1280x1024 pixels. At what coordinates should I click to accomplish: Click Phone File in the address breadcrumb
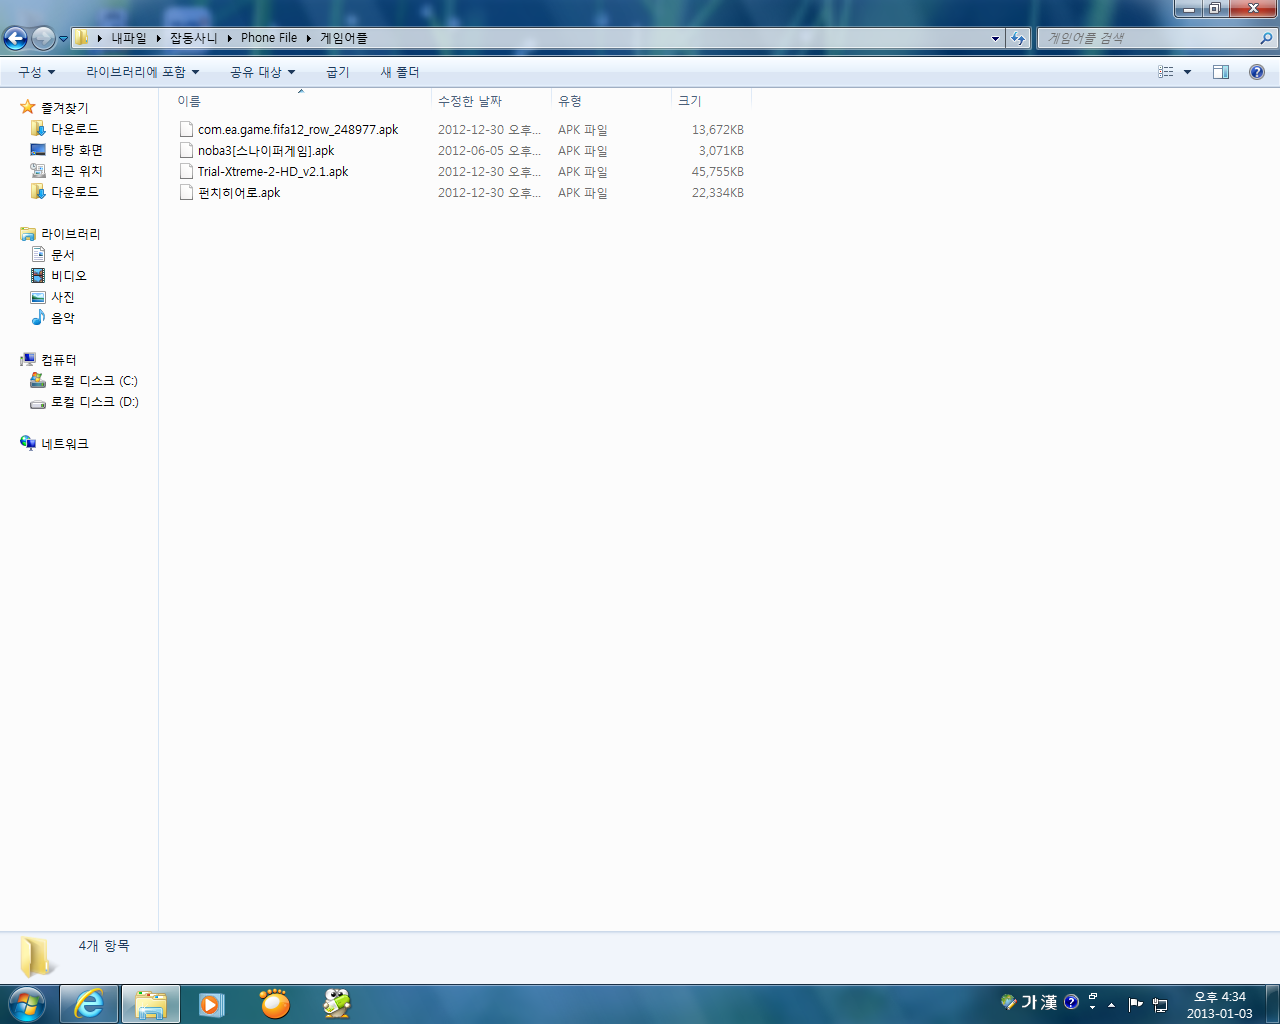tap(268, 38)
